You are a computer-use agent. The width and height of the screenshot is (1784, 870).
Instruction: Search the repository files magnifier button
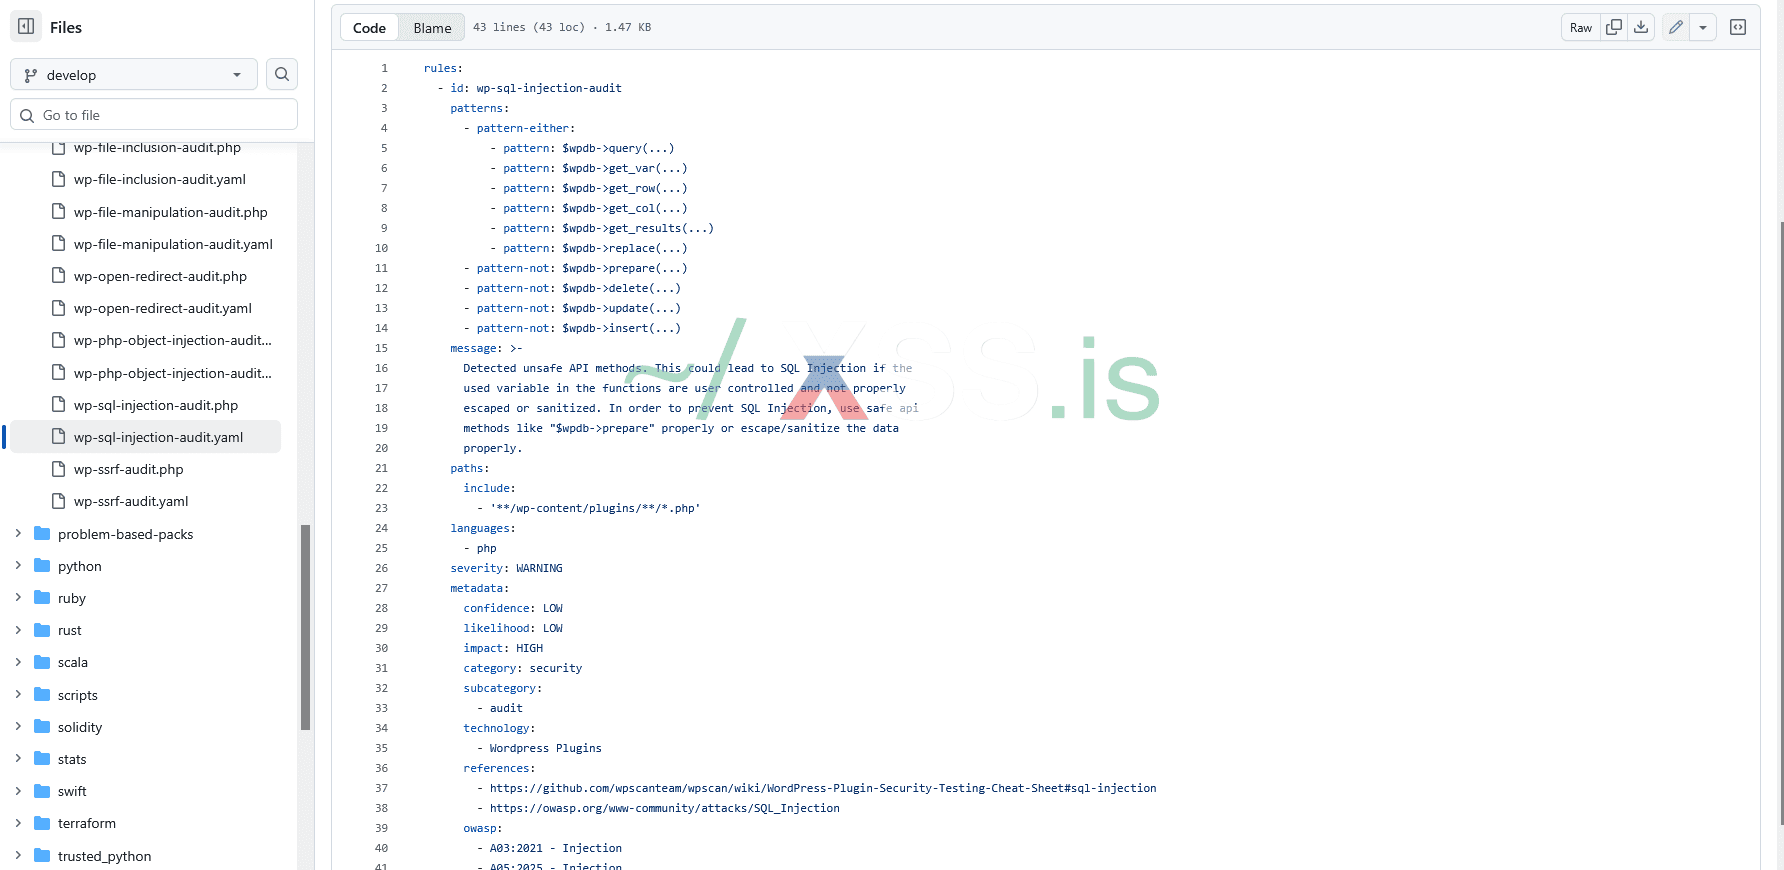[x=282, y=74]
